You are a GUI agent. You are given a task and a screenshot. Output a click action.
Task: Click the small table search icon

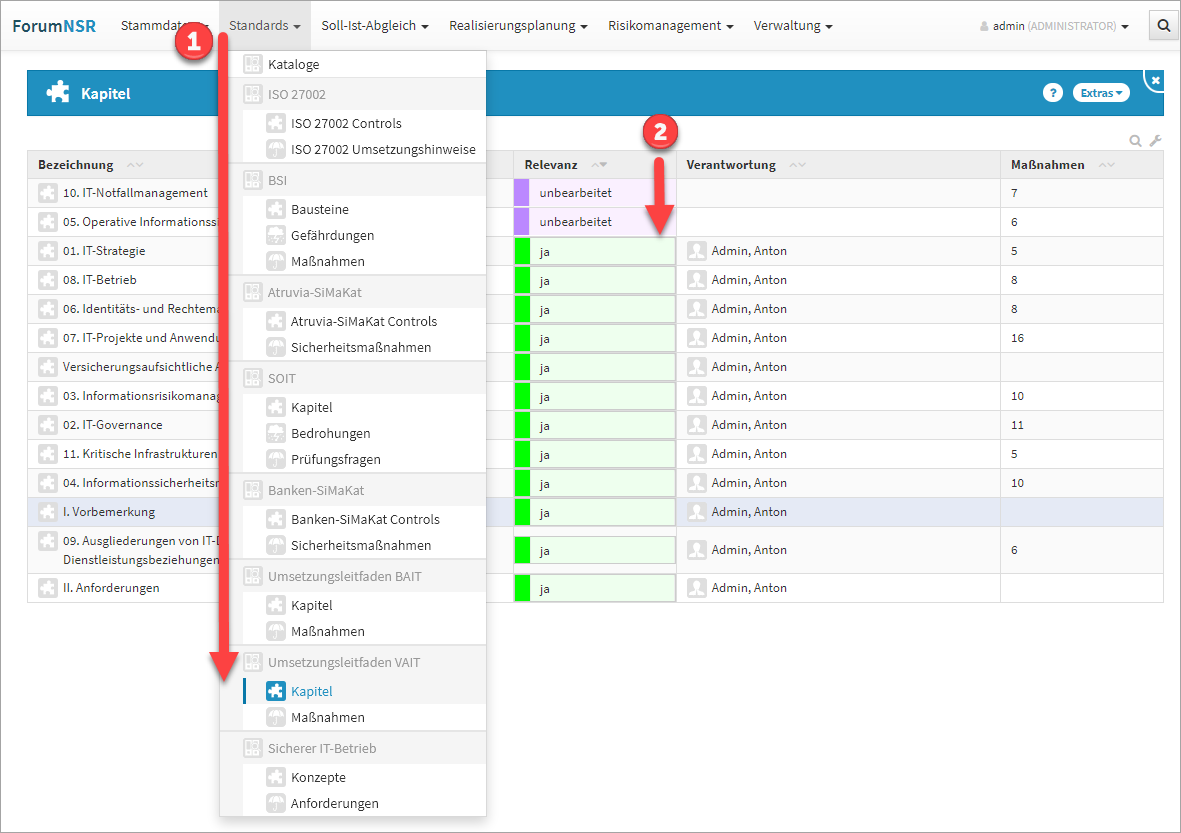1136,141
